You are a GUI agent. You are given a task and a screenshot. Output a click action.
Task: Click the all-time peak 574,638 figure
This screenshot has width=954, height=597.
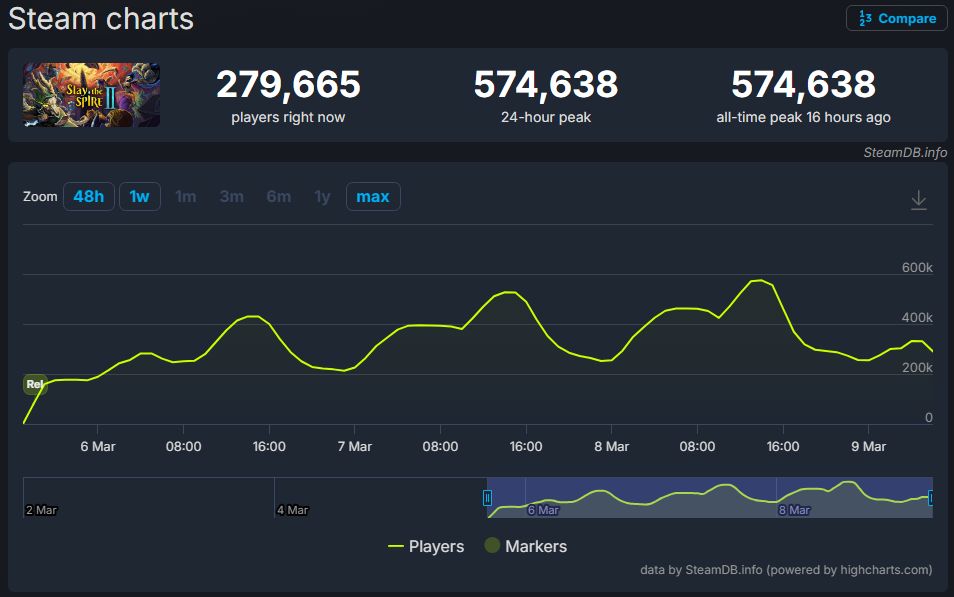803,85
